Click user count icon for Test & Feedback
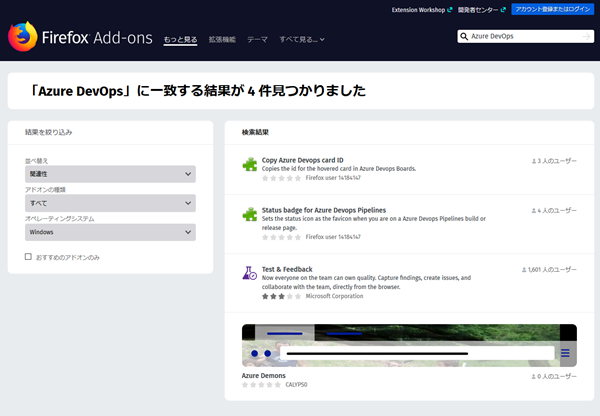600x416 pixels. (x=524, y=270)
